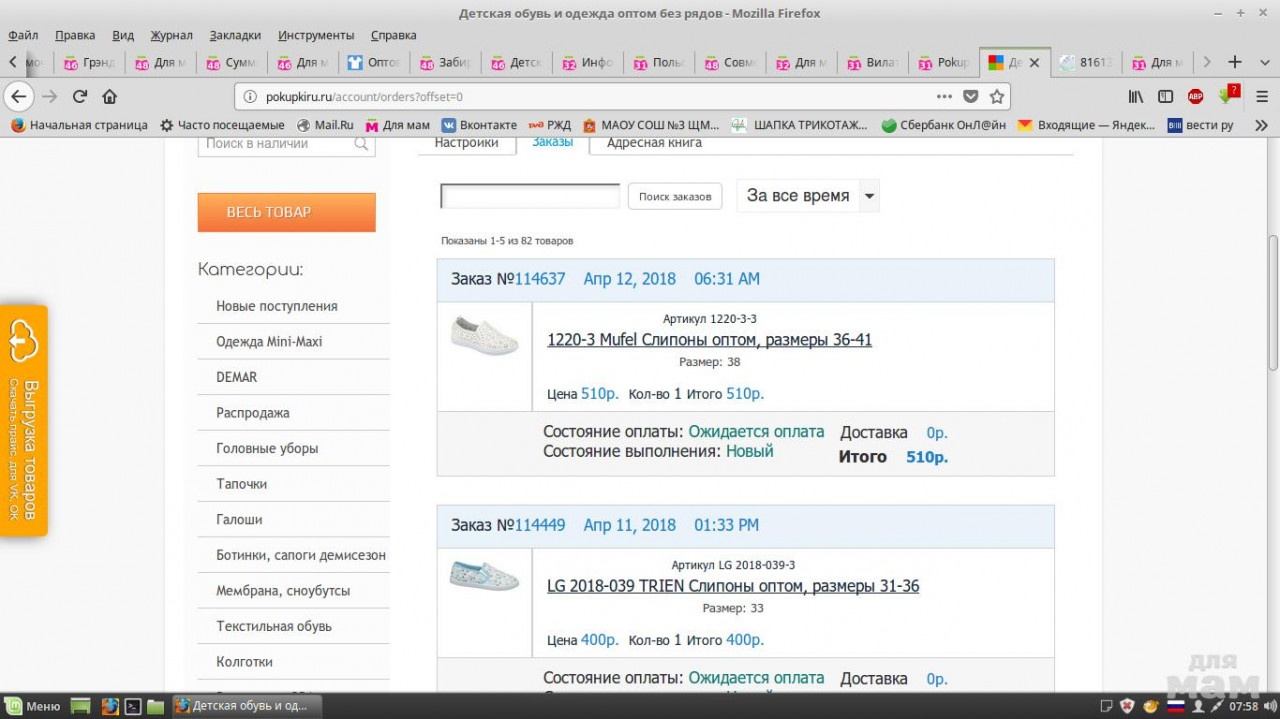Go to Firefox home page icon
Viewport: 1280px width, 719px height.
[110, 97]
